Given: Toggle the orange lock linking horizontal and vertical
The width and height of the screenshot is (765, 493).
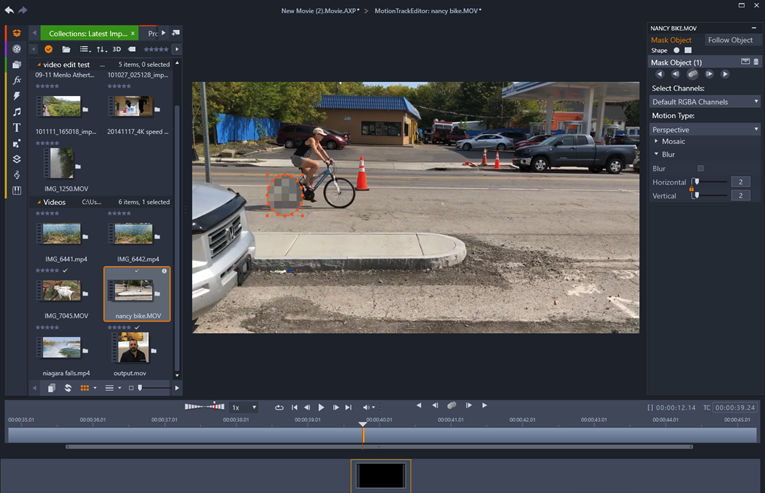Looking at the screenshot, I should coord(691,188).
